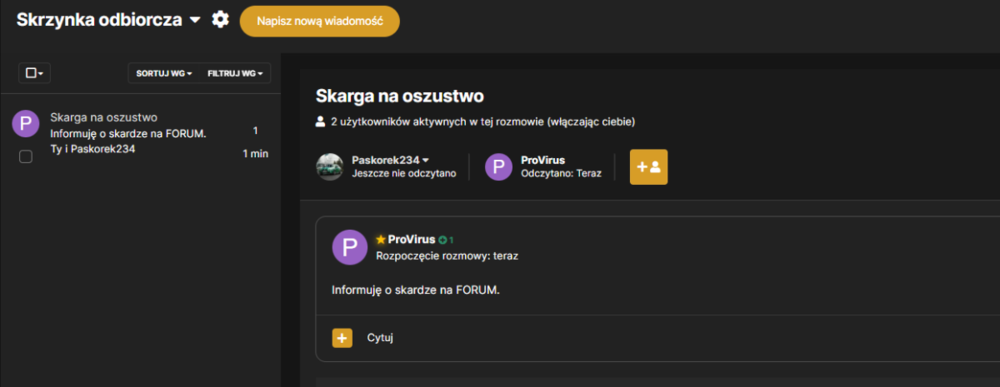Image resolution: width=1000 pixels, height=387 pixels.
Task: Open inbox settings gear icon
Action: pos(220,20)
